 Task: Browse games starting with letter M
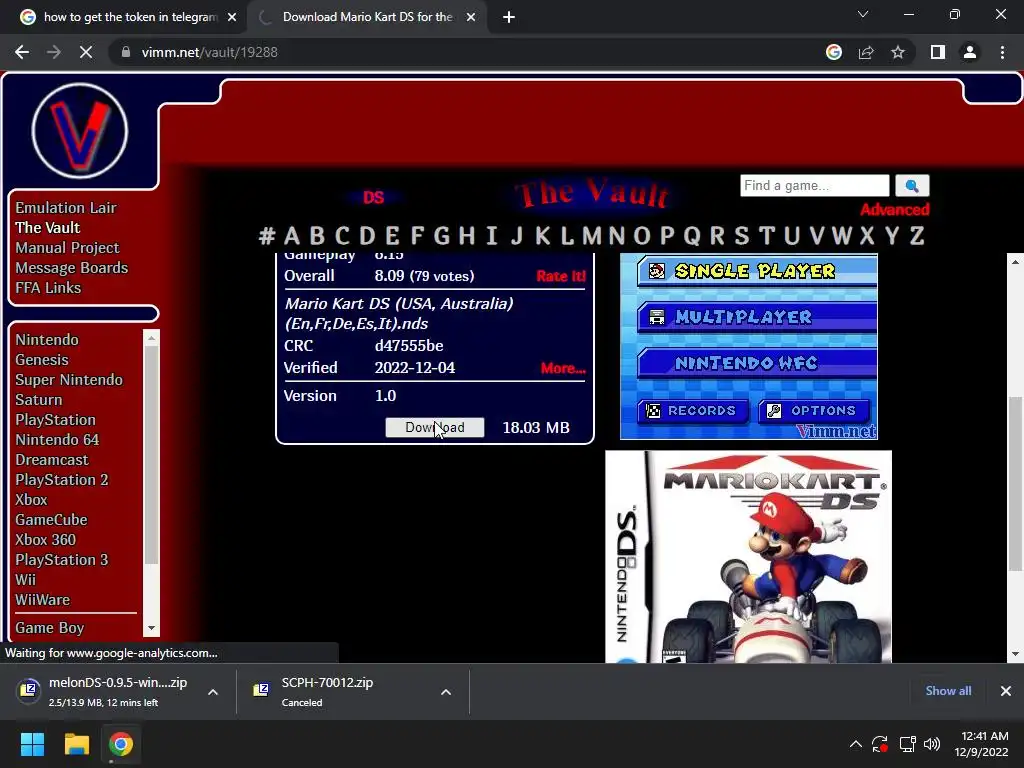pyautogui.click(x=592, y=235)
